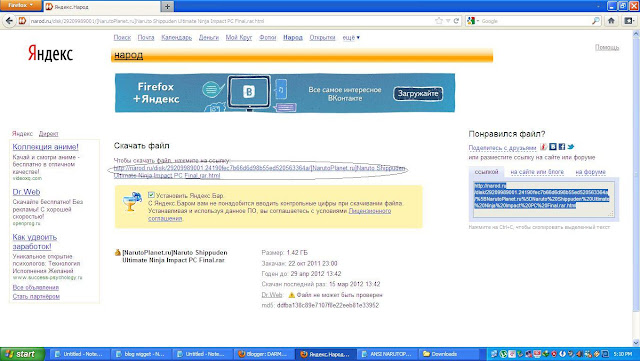Open the Dr.Web link in file details
This screenshot has height=361, width=640.
point(272,294)
